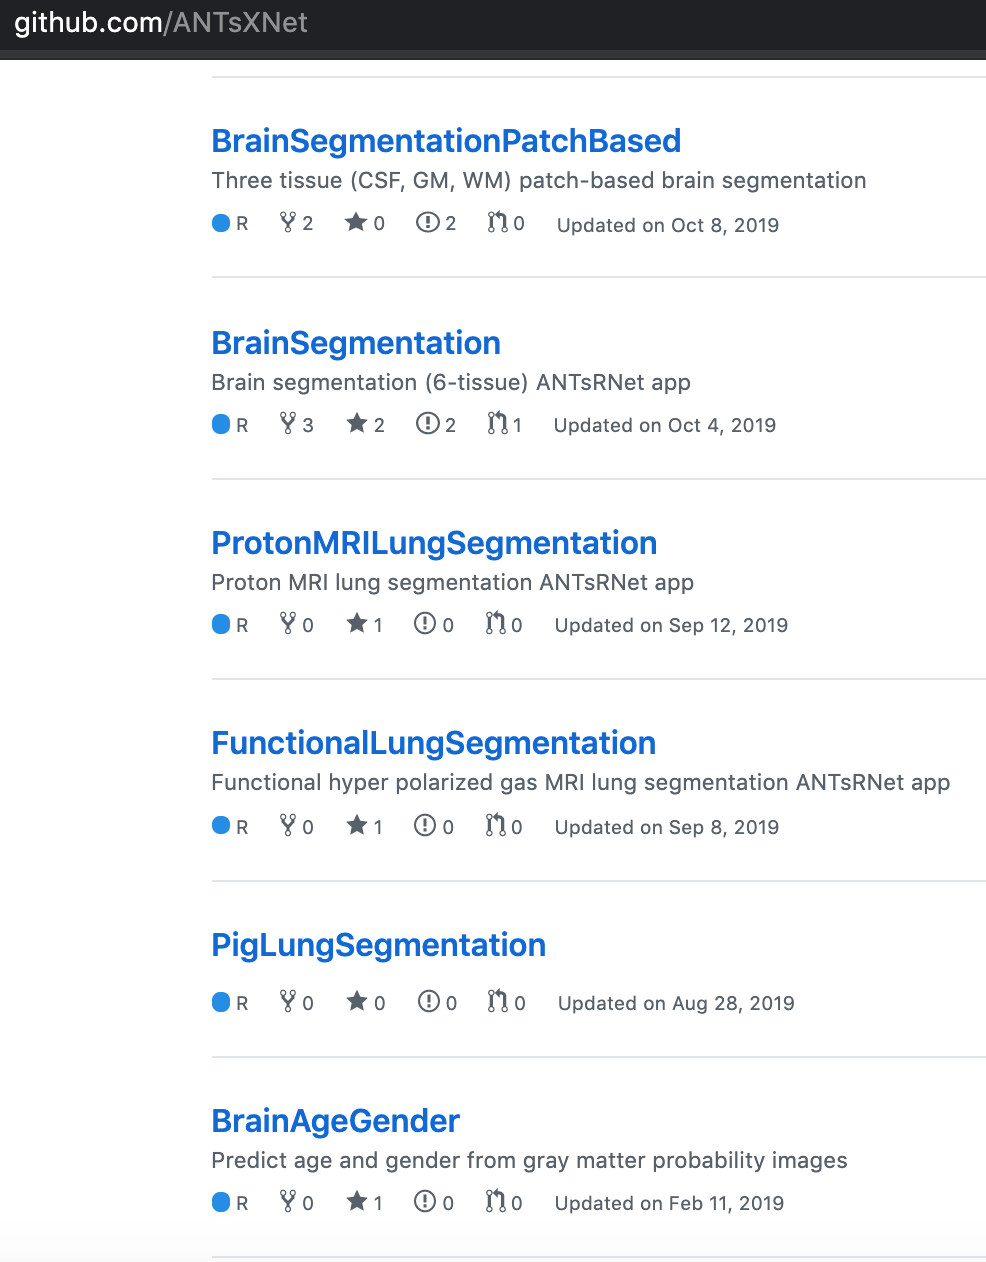Viewport: 986px width, 1262px height.
Task: Open the ProtonMRILungSegmentation repository
Action: [x=434, y=543]
